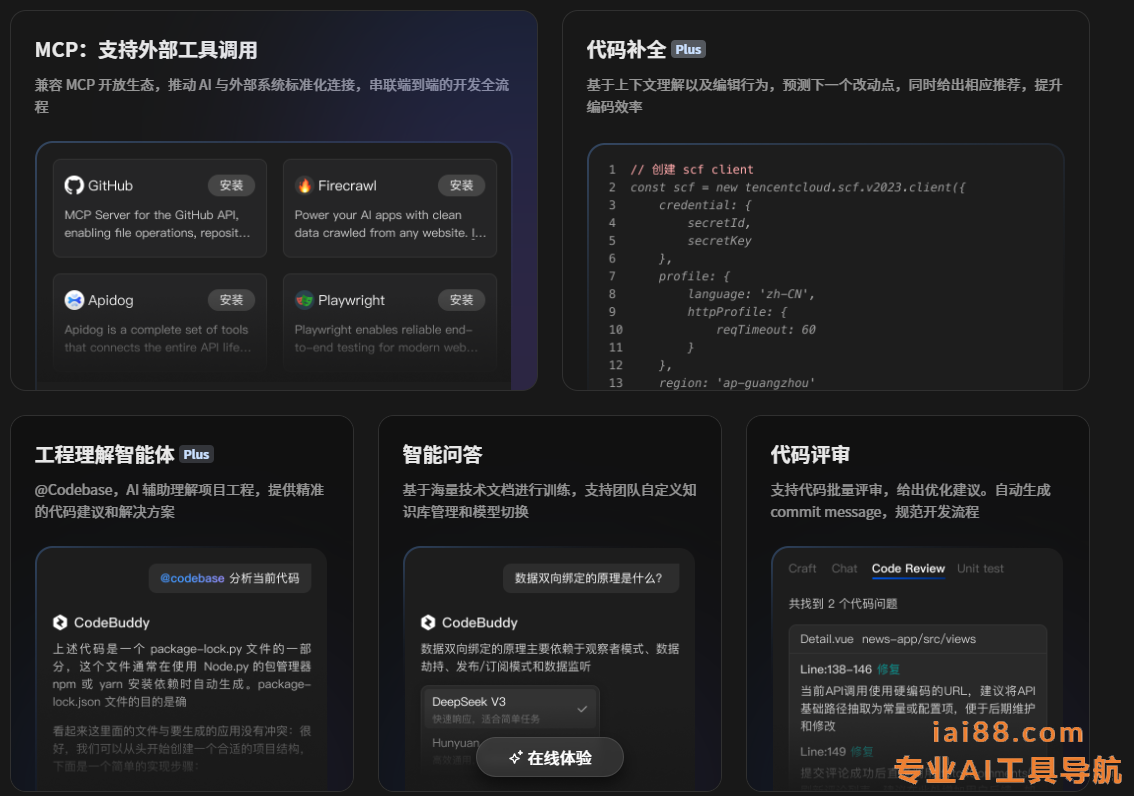Viewport: 1134px width, 796px height.
Task: Select the DeepSeek V3 model option
Action: [x=510, y=709]
